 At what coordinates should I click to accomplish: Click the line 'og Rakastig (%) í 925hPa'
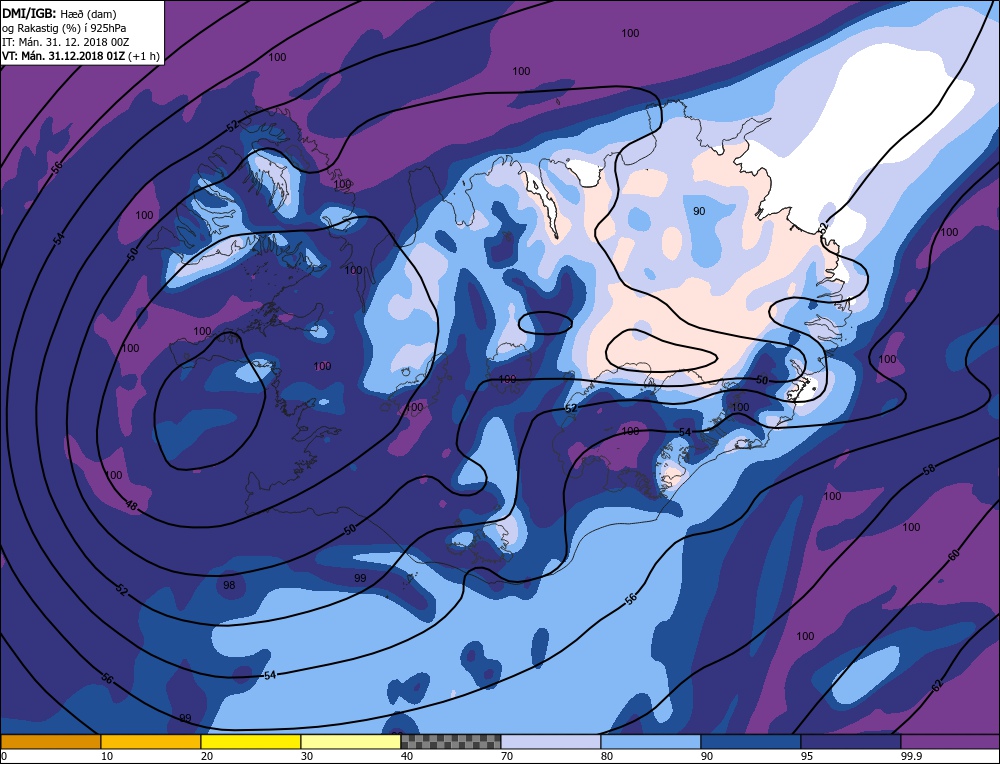[64, 27]
